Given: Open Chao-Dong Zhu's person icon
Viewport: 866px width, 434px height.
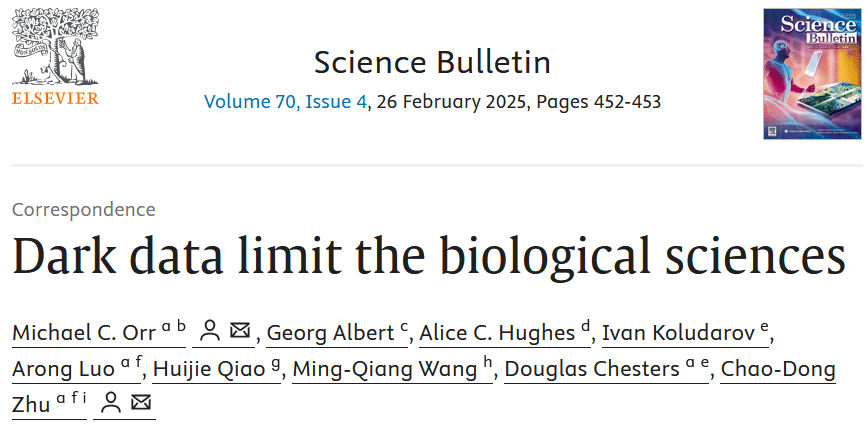Looking at the screenshot, I should click(112, 403).
